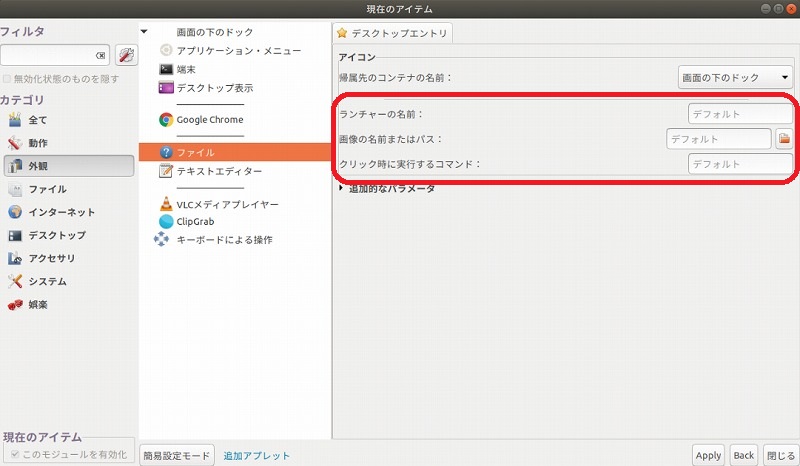Screen dimensions: 800x466
Task: Select VLCメディアプレイヤー row label
Action: point(228,204)
